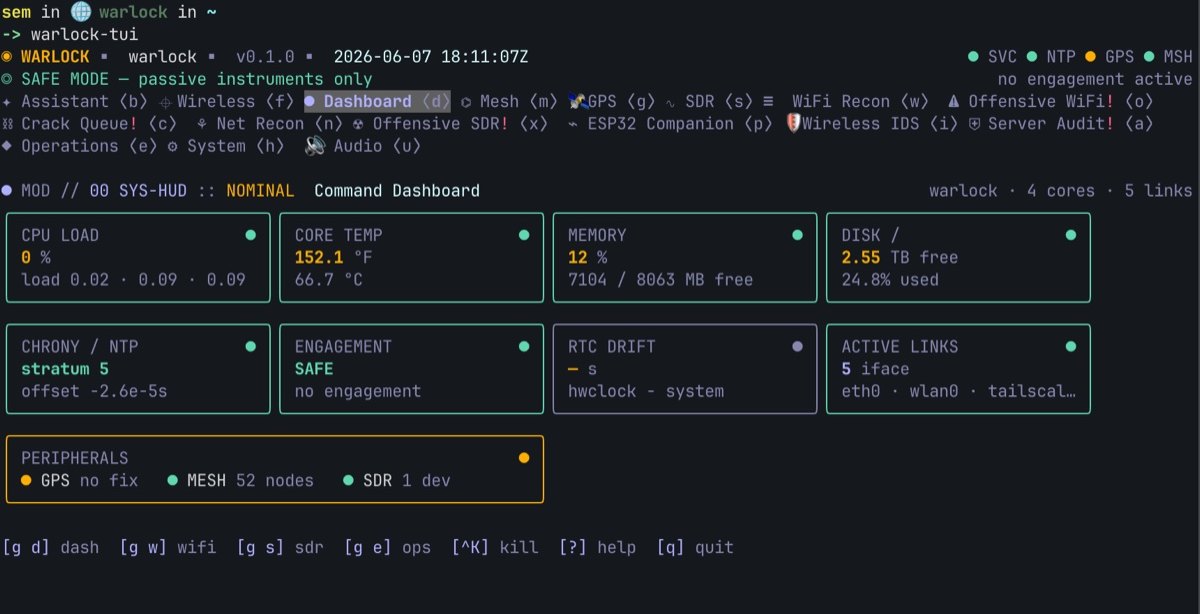Click the orange dot on PERIPHERALS card
Image resolution: width=1200 pixels, height=614 pixels.
524,457
